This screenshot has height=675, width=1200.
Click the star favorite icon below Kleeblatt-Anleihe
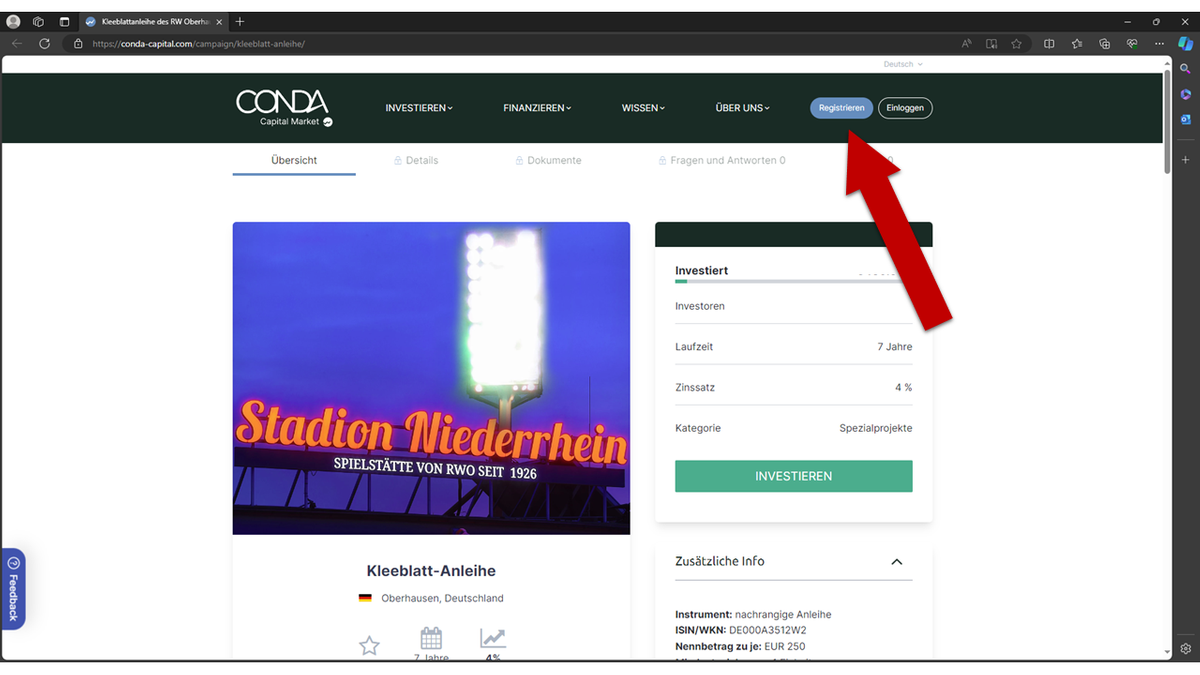[369, 646]
